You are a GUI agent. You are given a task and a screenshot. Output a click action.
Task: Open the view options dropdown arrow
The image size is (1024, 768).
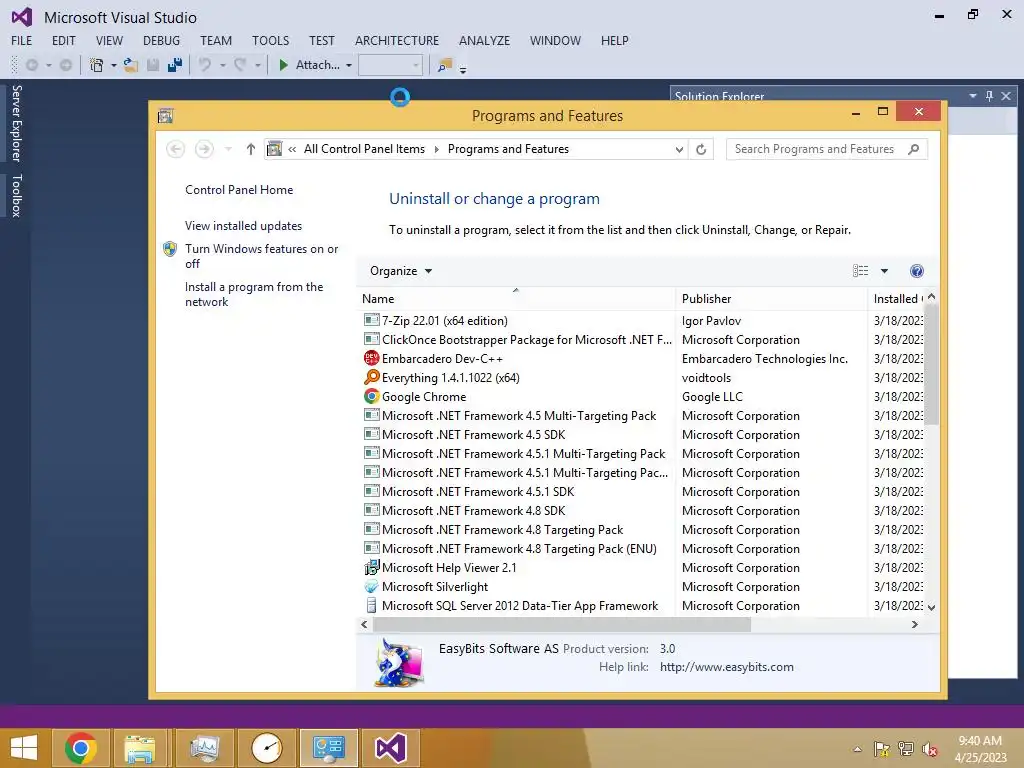coord(884,271)
